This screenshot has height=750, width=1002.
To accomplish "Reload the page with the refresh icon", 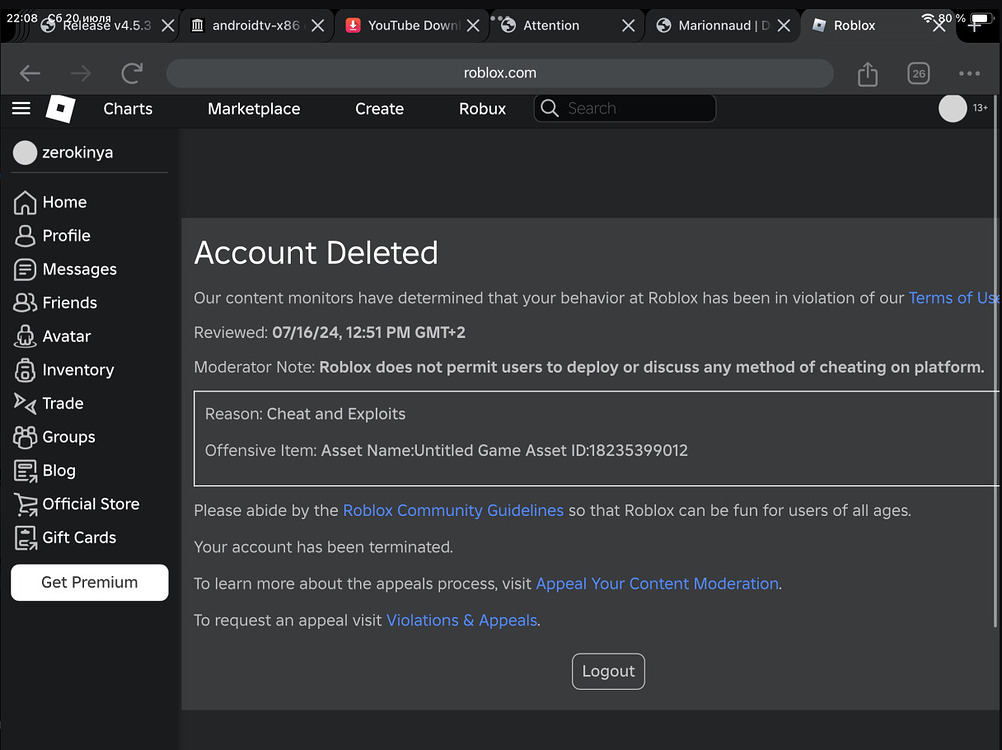I will [131, 73].
